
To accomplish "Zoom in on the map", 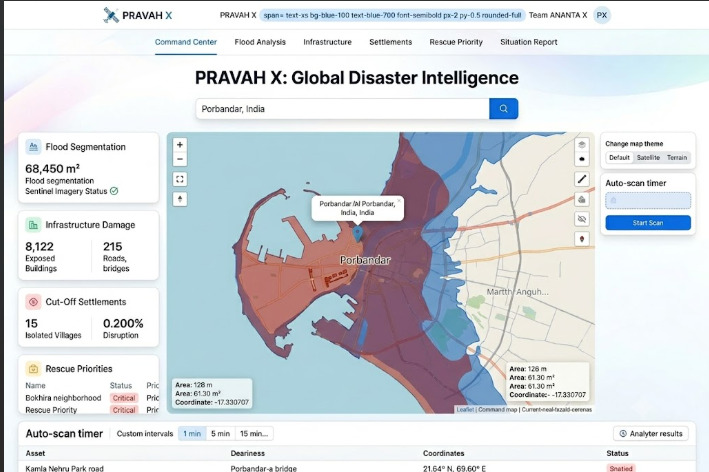I will click(180, 145).
